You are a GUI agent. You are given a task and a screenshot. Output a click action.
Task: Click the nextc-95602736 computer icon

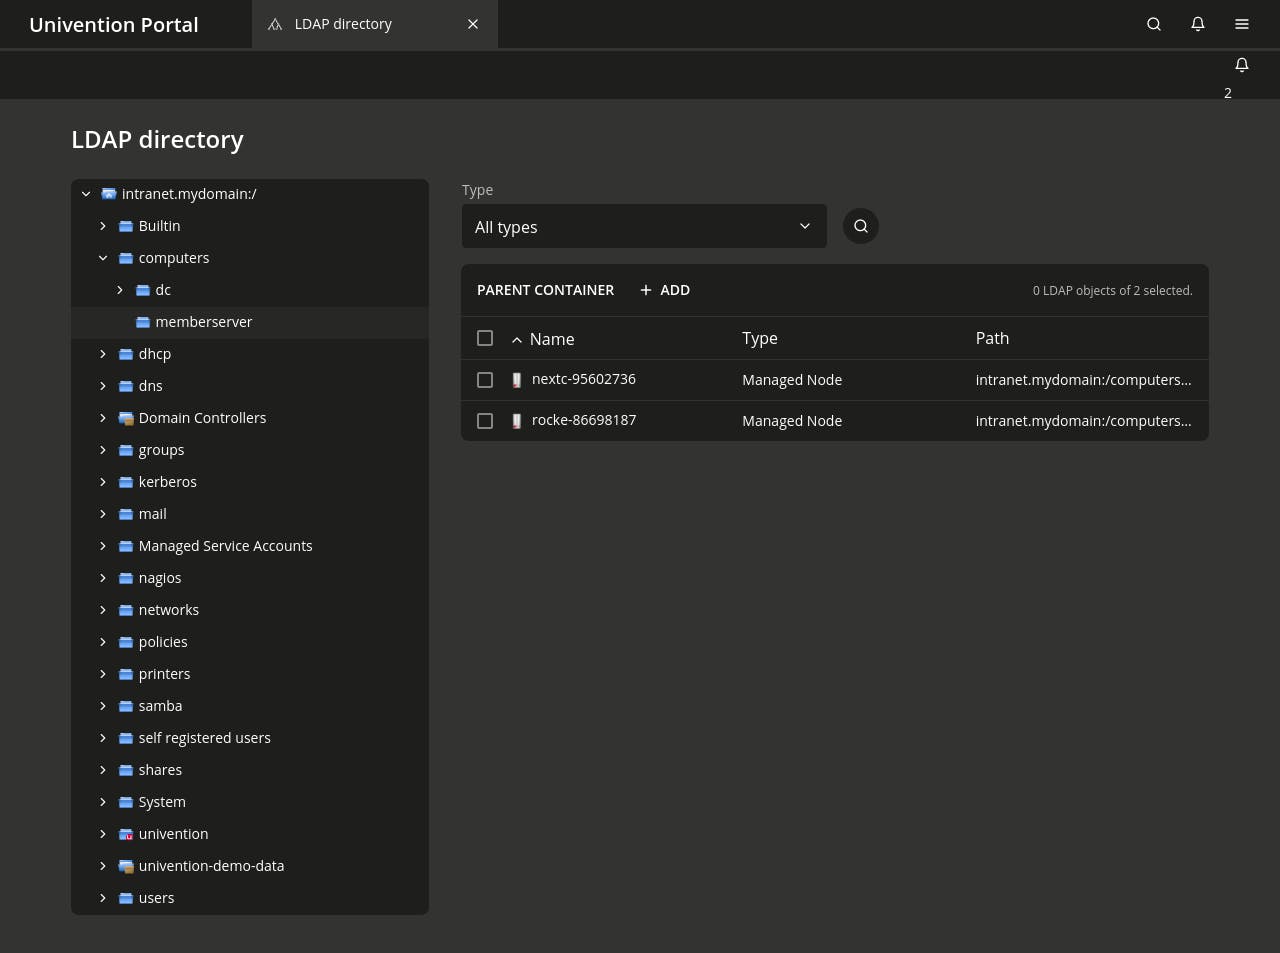point(517,380)
